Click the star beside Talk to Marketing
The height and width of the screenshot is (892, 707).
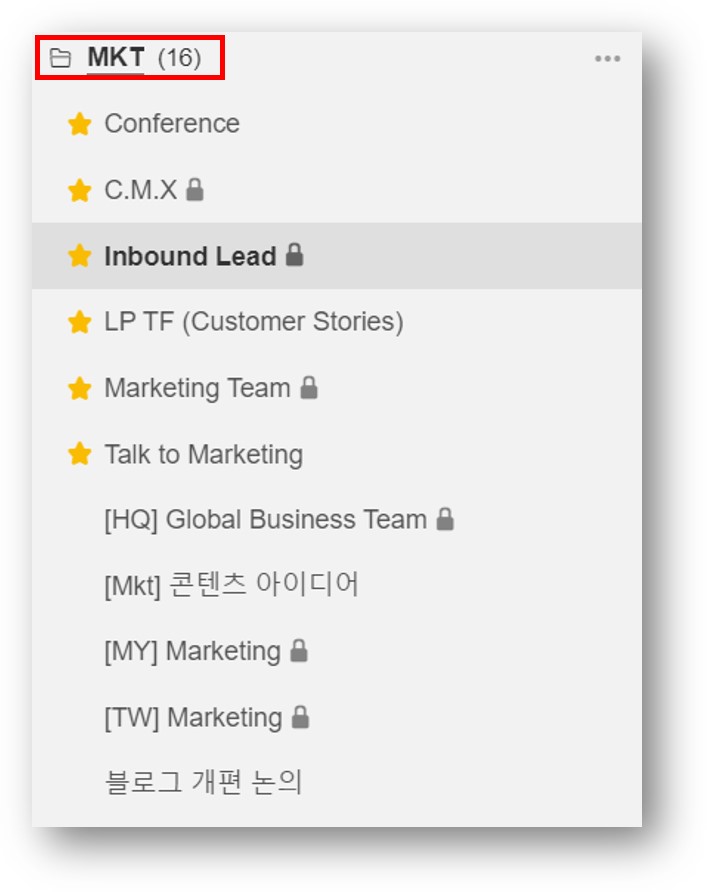pos(79,454)
